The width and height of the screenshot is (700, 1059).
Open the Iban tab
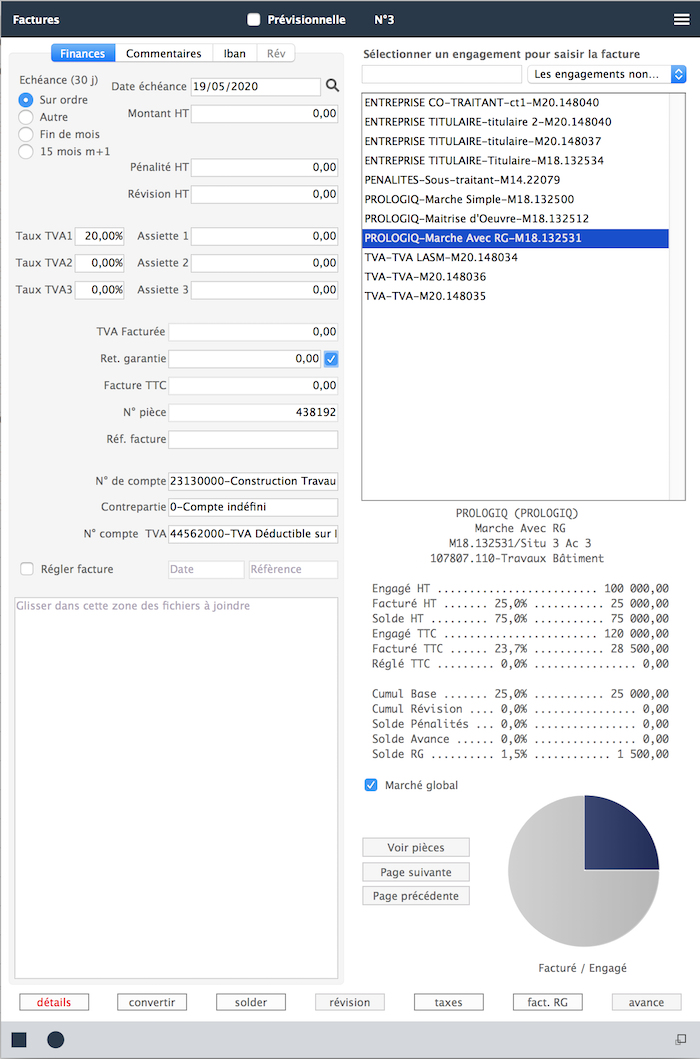click(x=234, y=53)
